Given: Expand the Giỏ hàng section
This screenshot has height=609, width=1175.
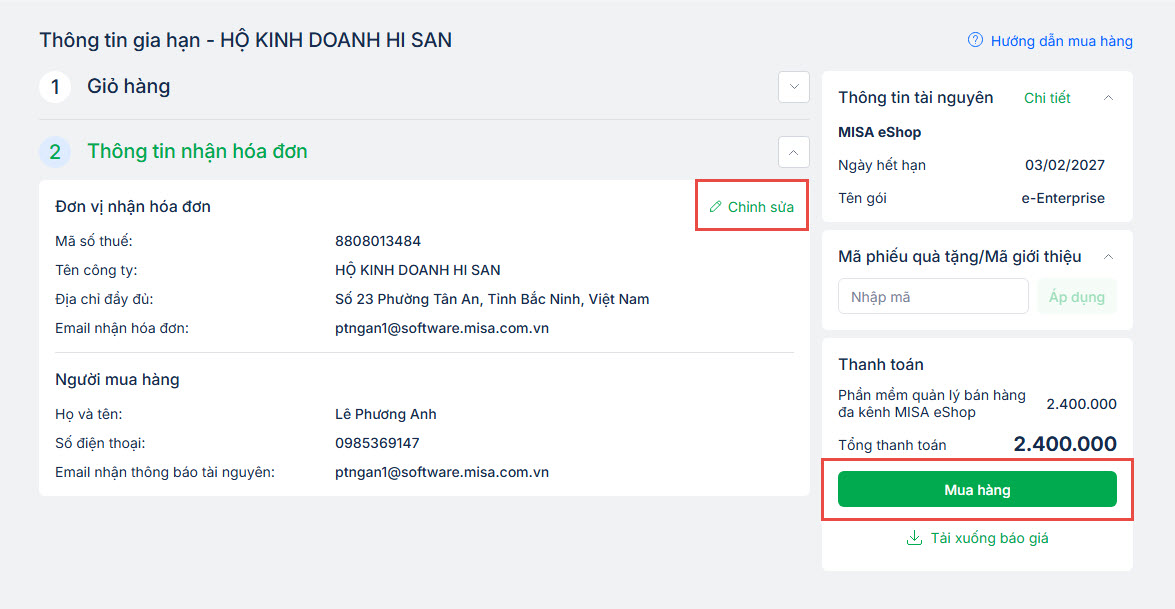Looking at the screenshot, I should click(x=793, y=87).
